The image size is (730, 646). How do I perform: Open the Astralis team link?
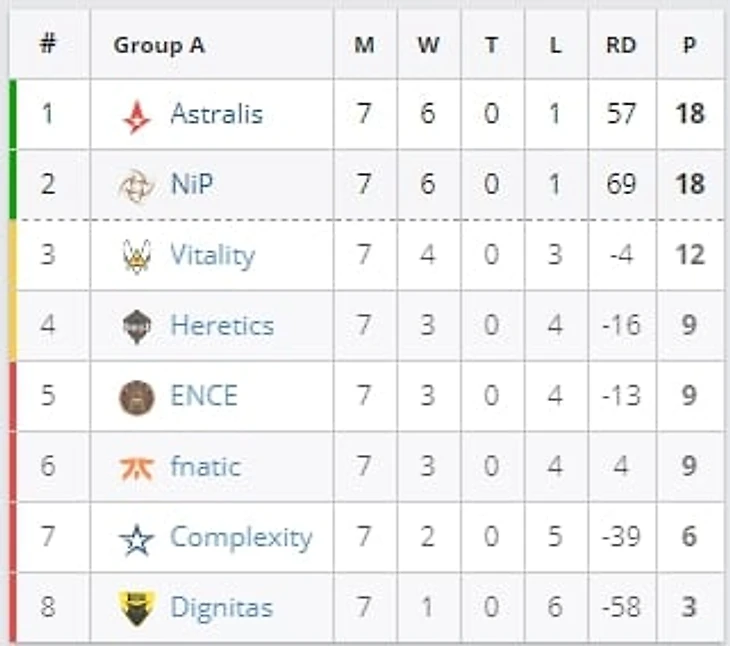(216, 114)
